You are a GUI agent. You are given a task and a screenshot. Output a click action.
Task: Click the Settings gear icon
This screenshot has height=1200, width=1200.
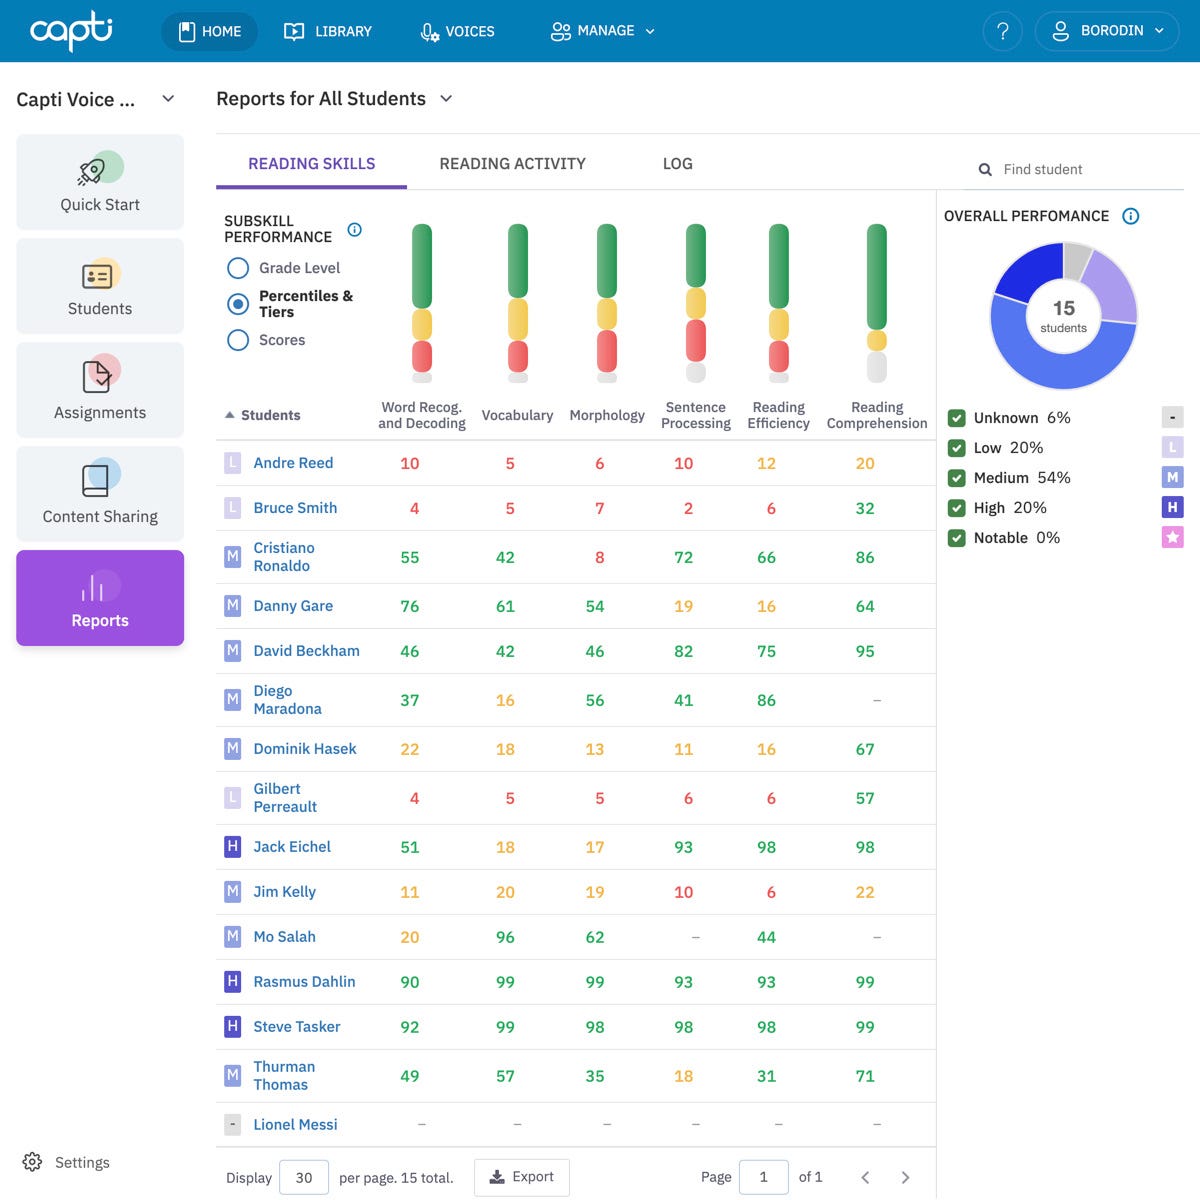(x=32, y=1162)
